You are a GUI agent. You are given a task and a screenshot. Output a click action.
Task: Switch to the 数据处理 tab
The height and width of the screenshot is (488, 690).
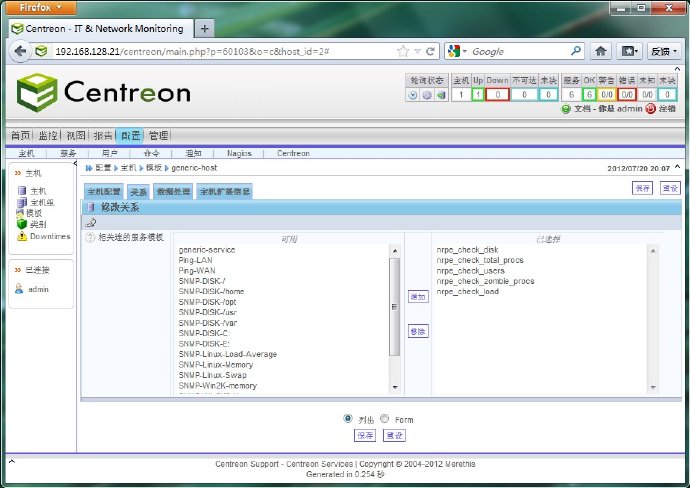point(173,191)
